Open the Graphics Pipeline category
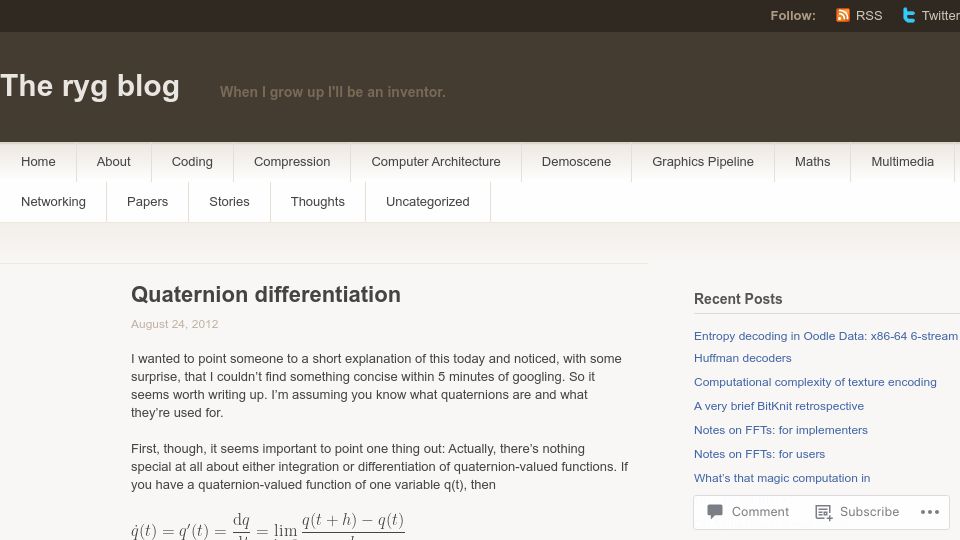The height and width of the screenshot is (540, 960). (702, 162)
